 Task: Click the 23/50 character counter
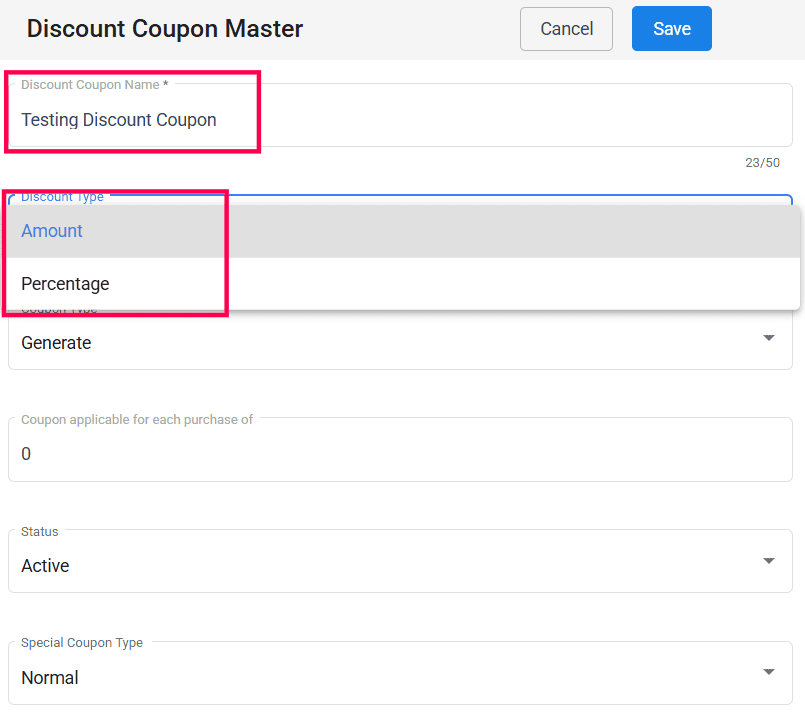click(762, 162)
